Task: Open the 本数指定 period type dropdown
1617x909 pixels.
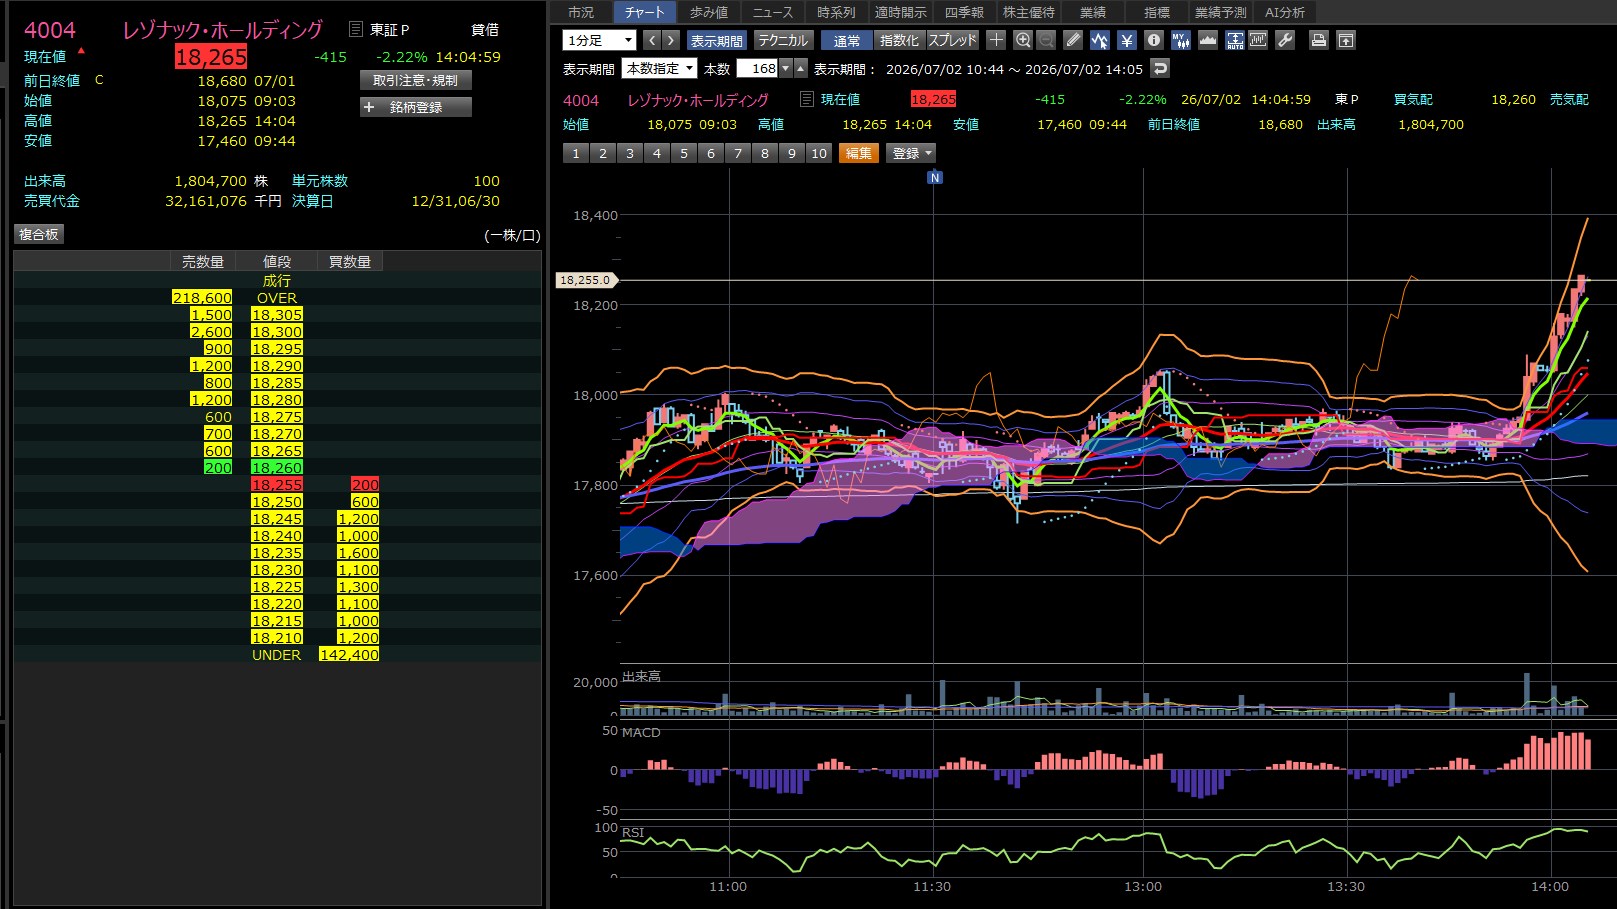Action: coord(658,69)
